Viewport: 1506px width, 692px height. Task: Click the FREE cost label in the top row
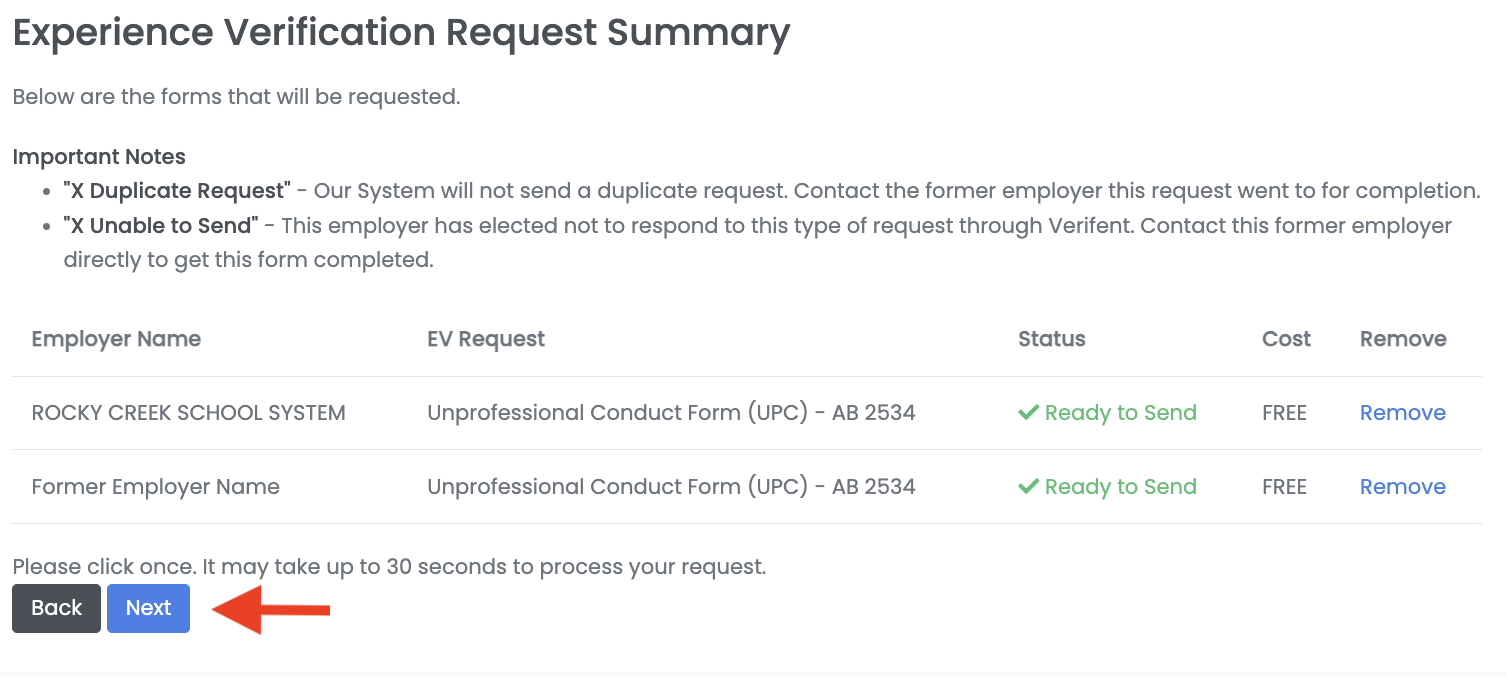1284,412
